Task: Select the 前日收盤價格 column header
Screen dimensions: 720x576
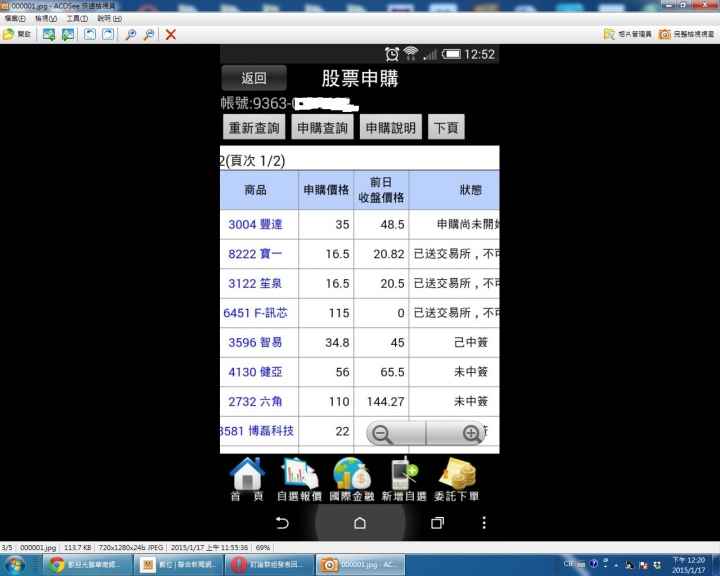Action: [x=381, y=190]
